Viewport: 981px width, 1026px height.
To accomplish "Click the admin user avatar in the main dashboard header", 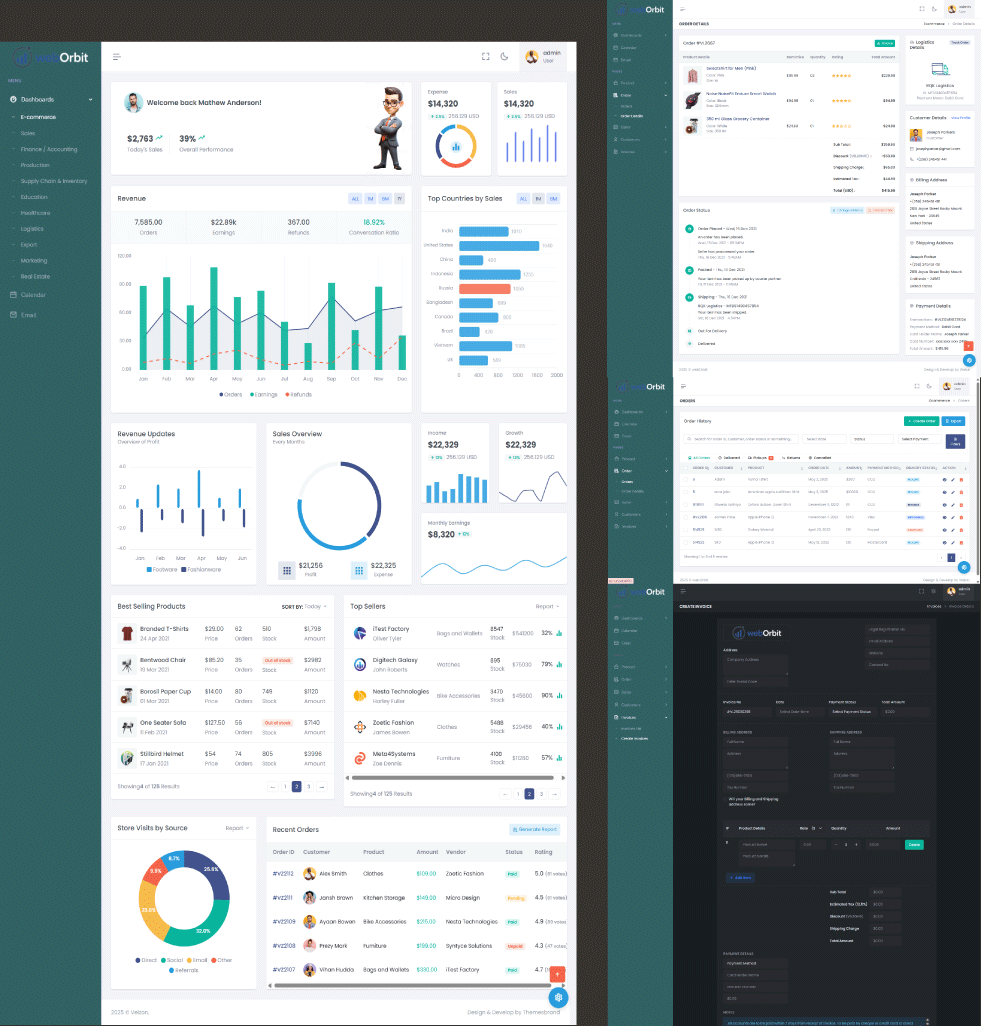I will point(532,57).
